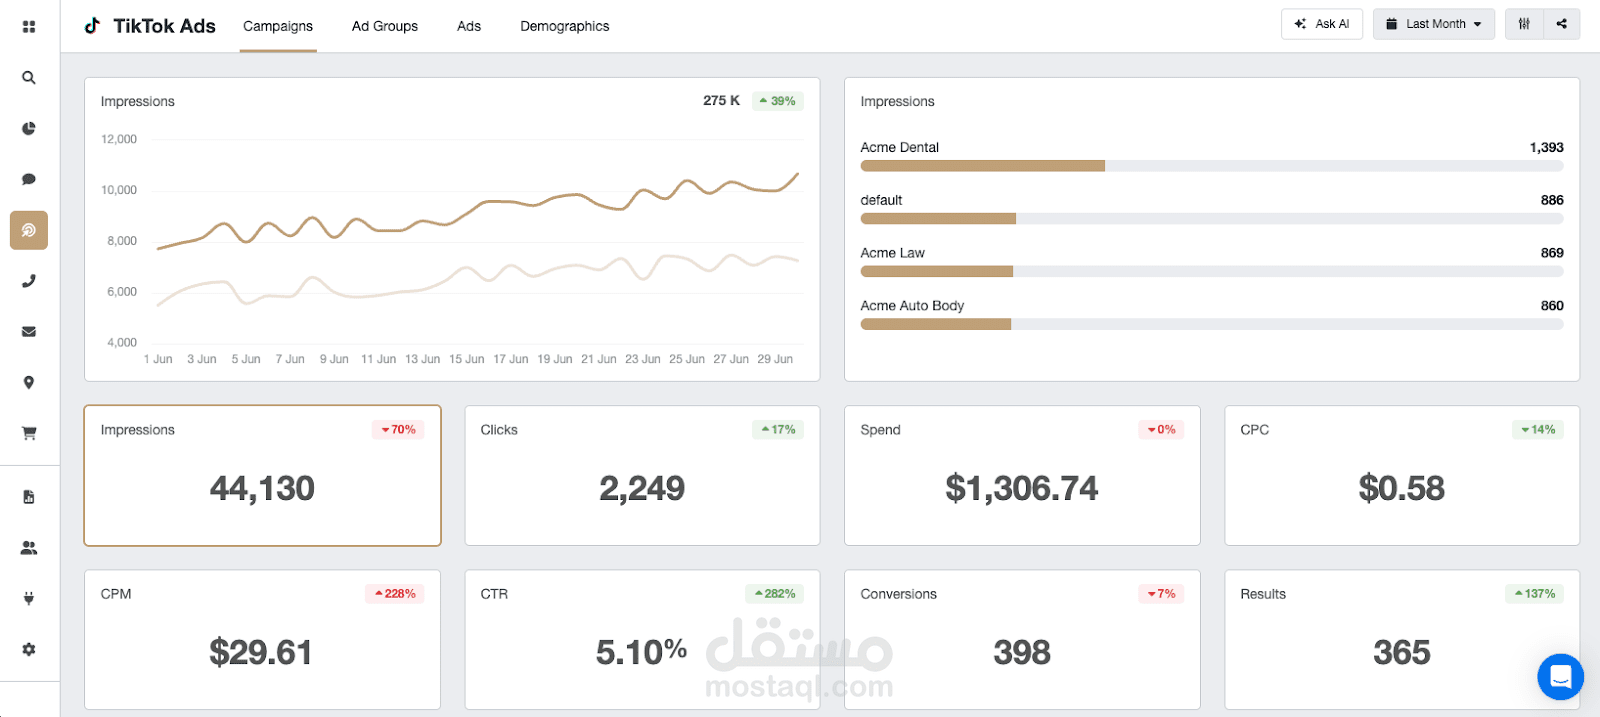Open the live chat bubble button
This screenshot has height=717, width=1600.
(x=1560, y=677)
